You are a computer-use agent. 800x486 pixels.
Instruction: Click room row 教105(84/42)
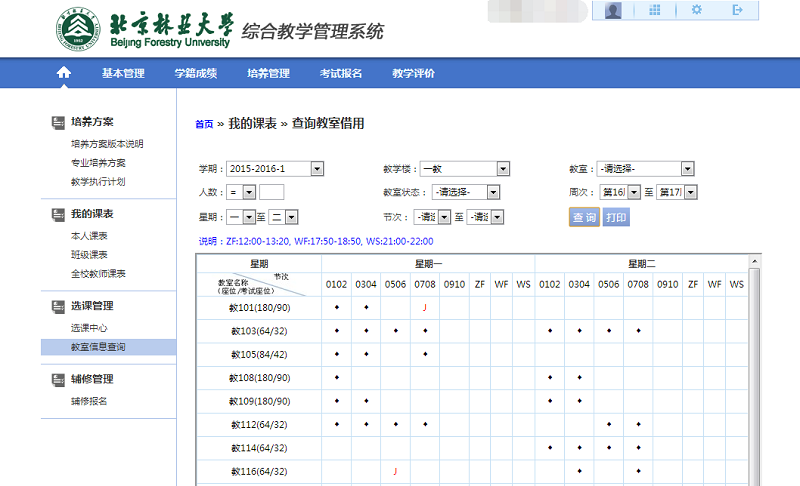coord(259,355)
